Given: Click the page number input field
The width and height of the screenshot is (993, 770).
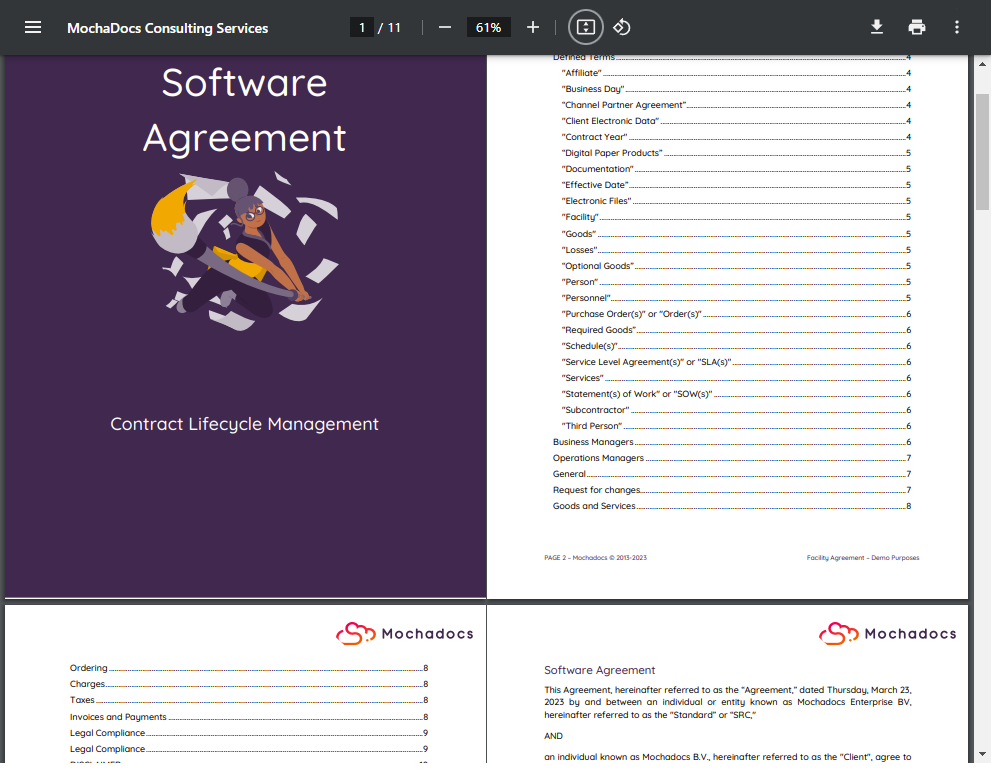Looking at the screenshot, I should [362, 27].
